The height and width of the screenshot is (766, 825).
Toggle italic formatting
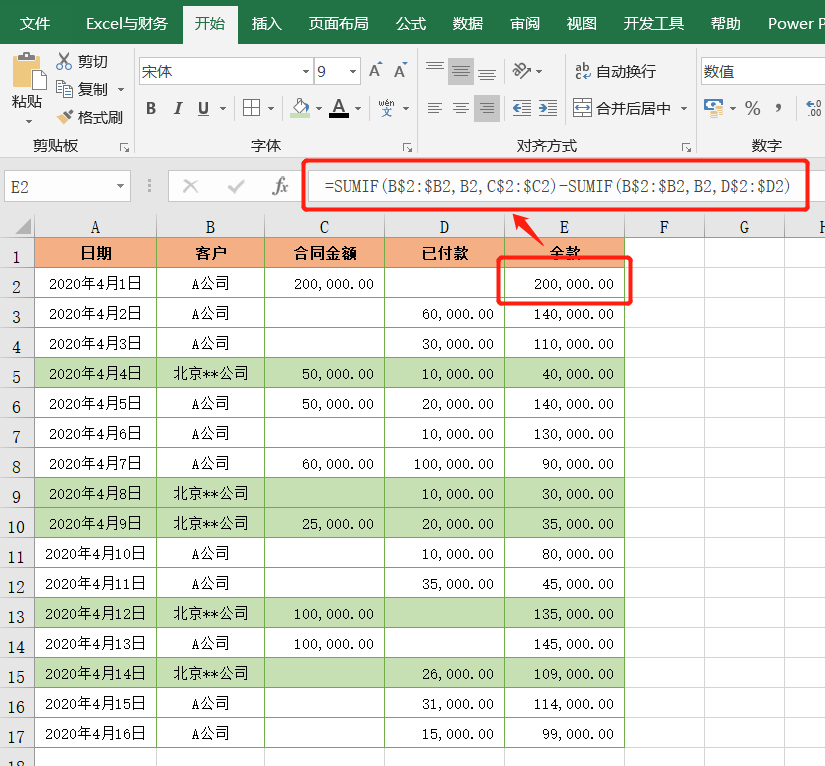(178, 109)
